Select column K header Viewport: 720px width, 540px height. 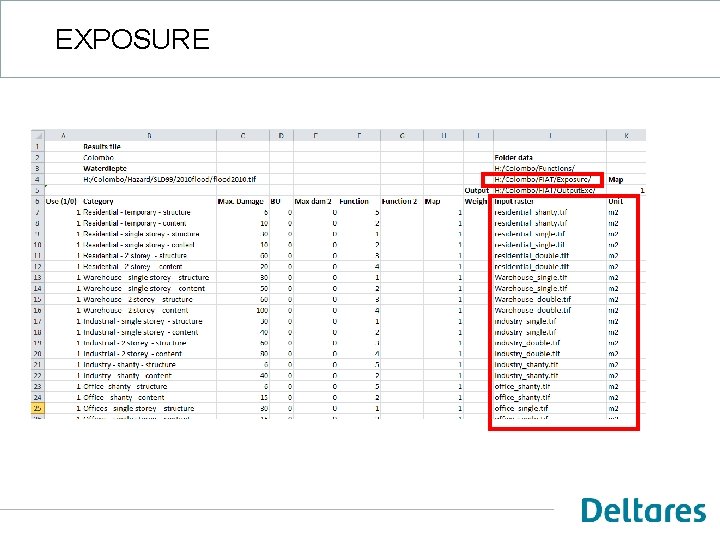coord(626,135)
